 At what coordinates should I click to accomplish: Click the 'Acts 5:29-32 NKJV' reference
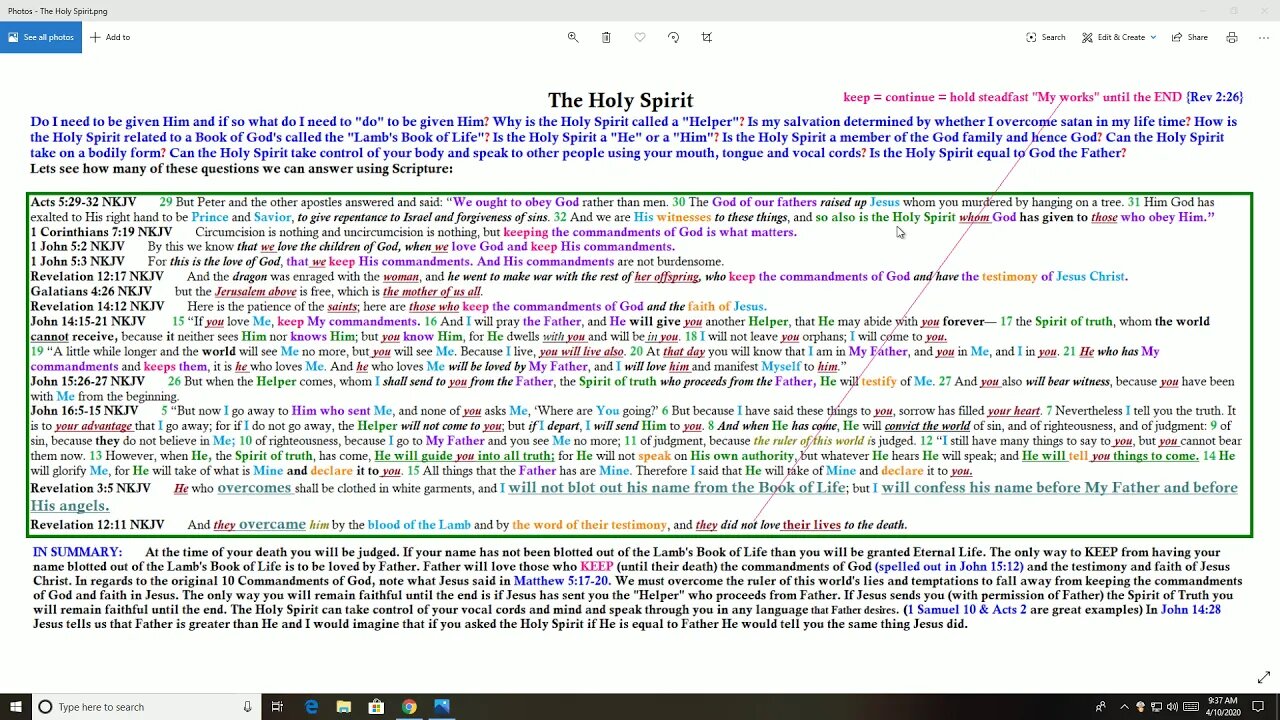[83, 202]
